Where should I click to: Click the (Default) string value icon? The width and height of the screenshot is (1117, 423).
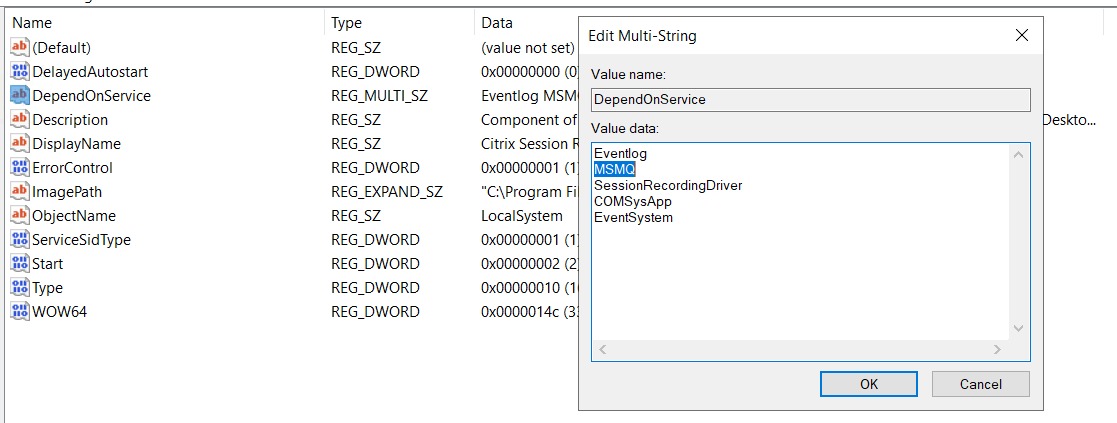(20, 47)
